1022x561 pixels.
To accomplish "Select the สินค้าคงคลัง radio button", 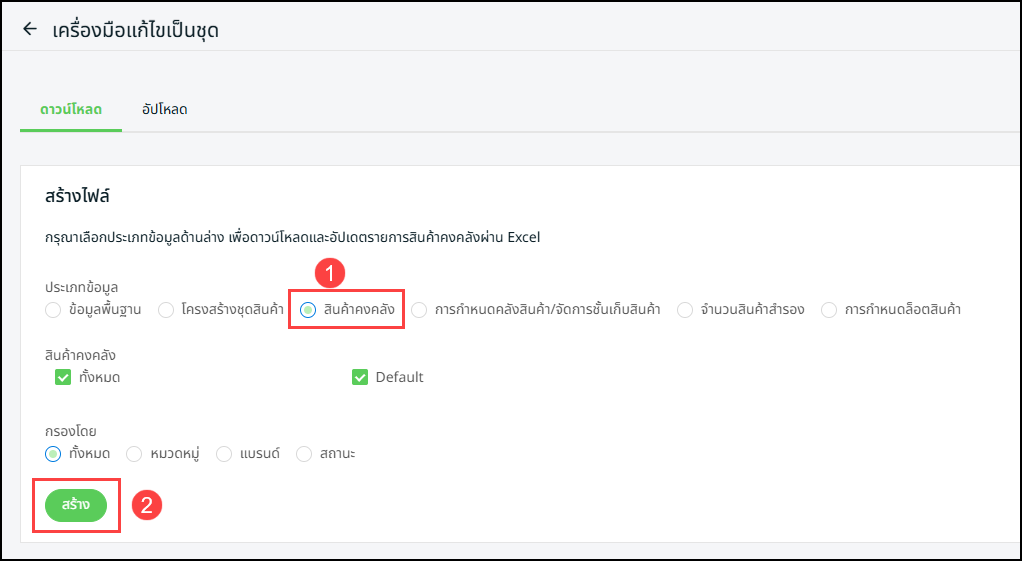I will coord(308,310).
